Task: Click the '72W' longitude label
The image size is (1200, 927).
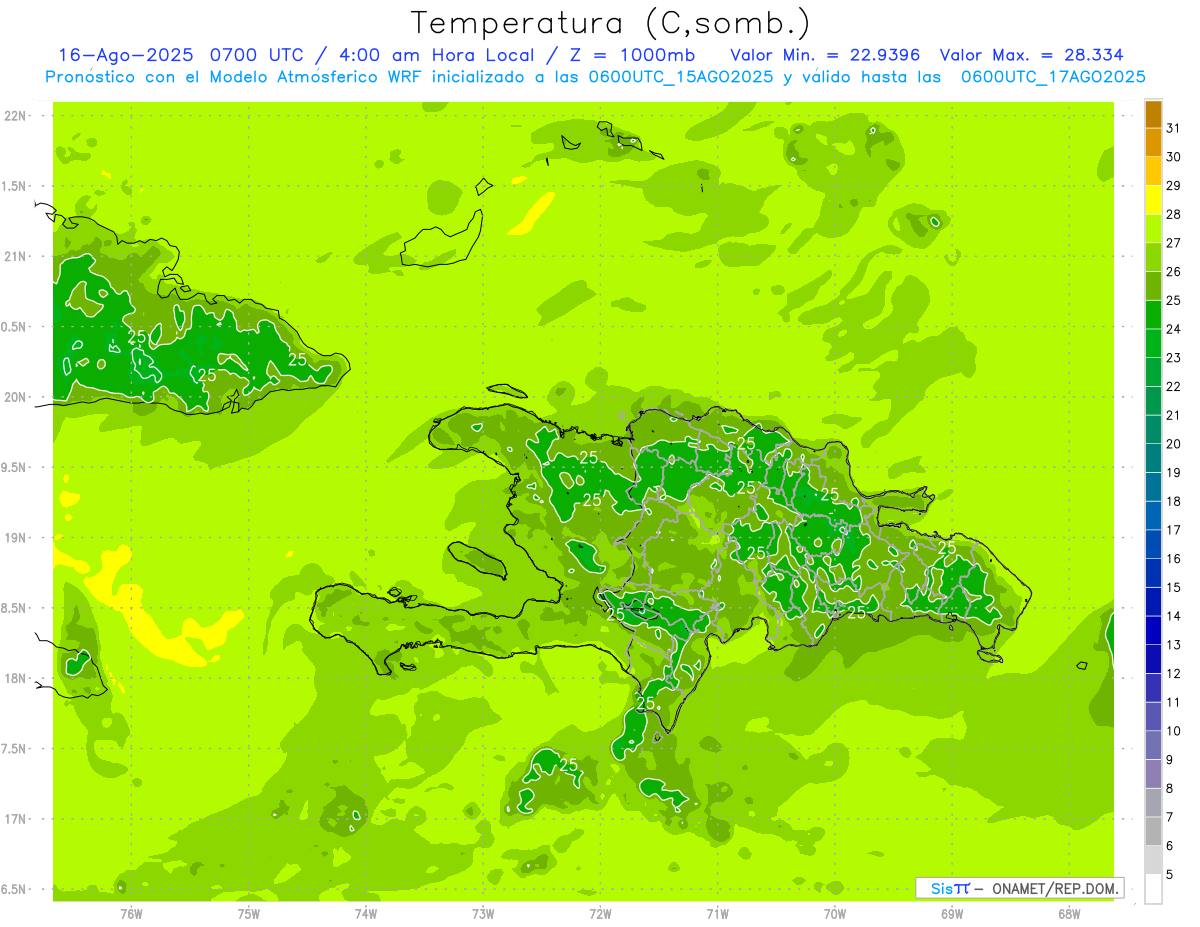Action: coord(600,914)
